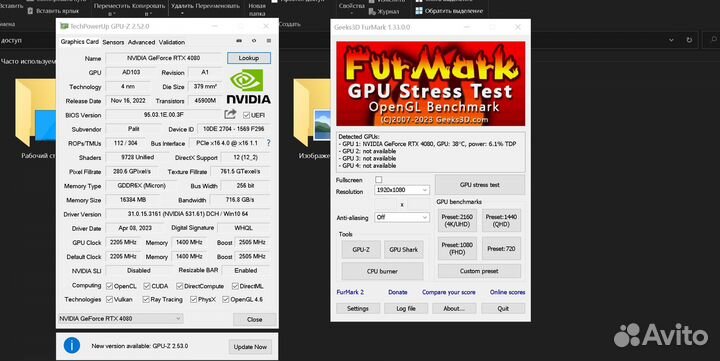
Task: Open the Online scores link
Action: pyautogui.click(x=507, y=292)
